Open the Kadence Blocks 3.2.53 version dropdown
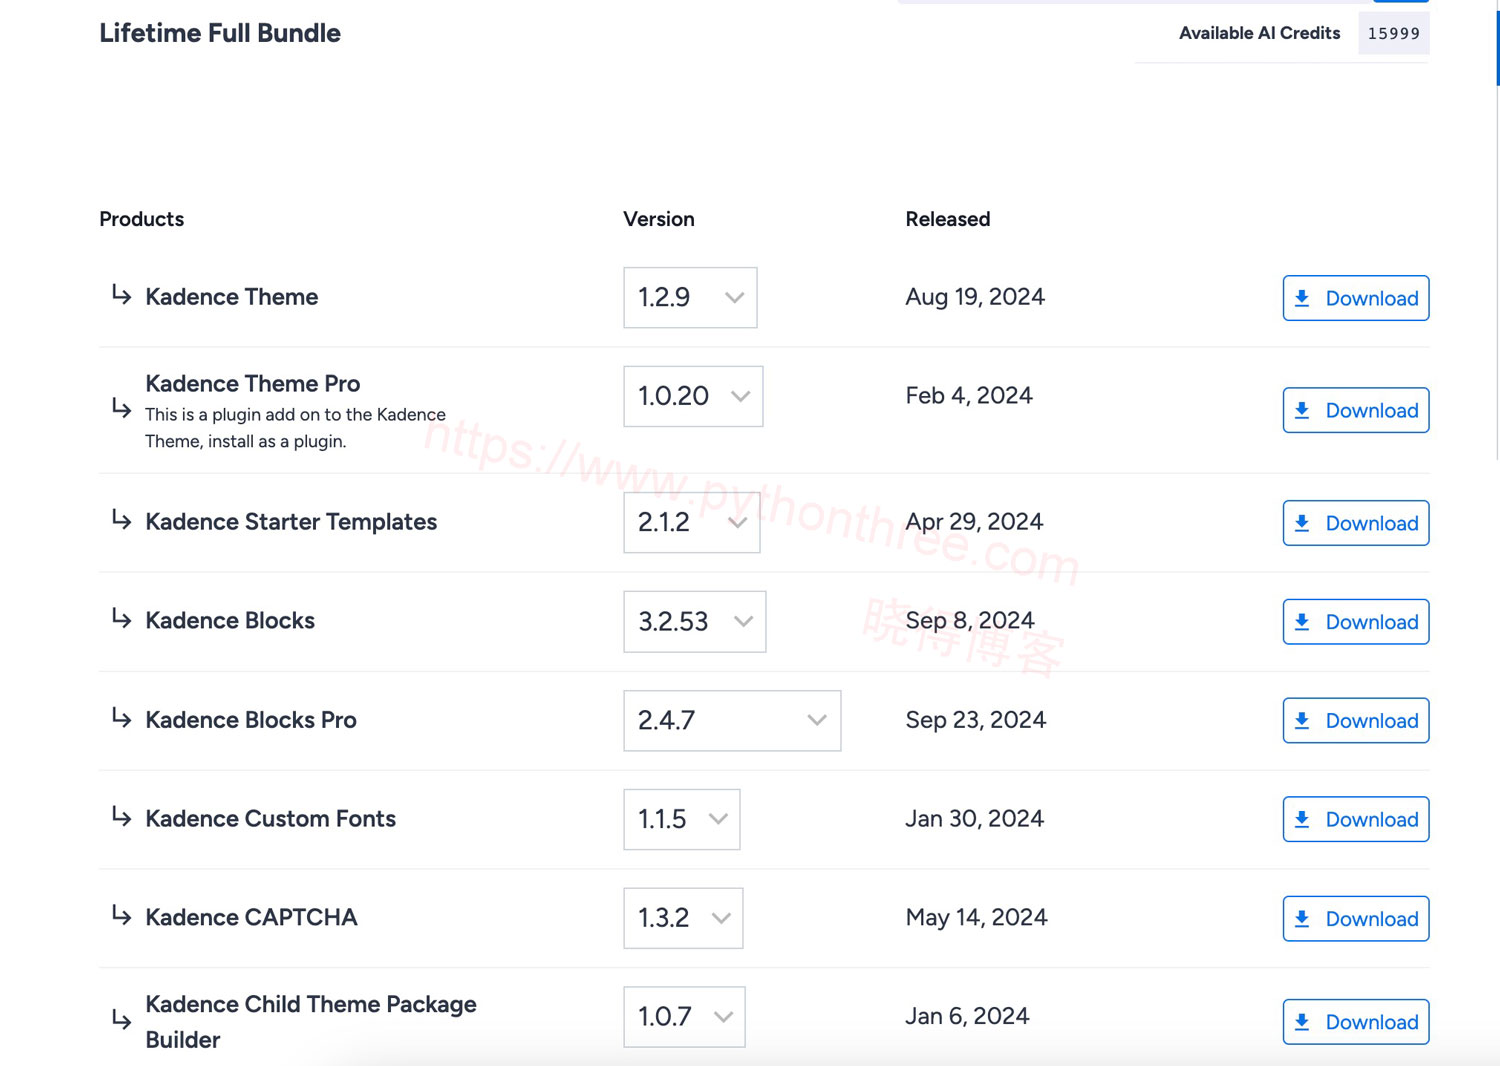This screenshot has height=1066, width=1500. point(694,621)
